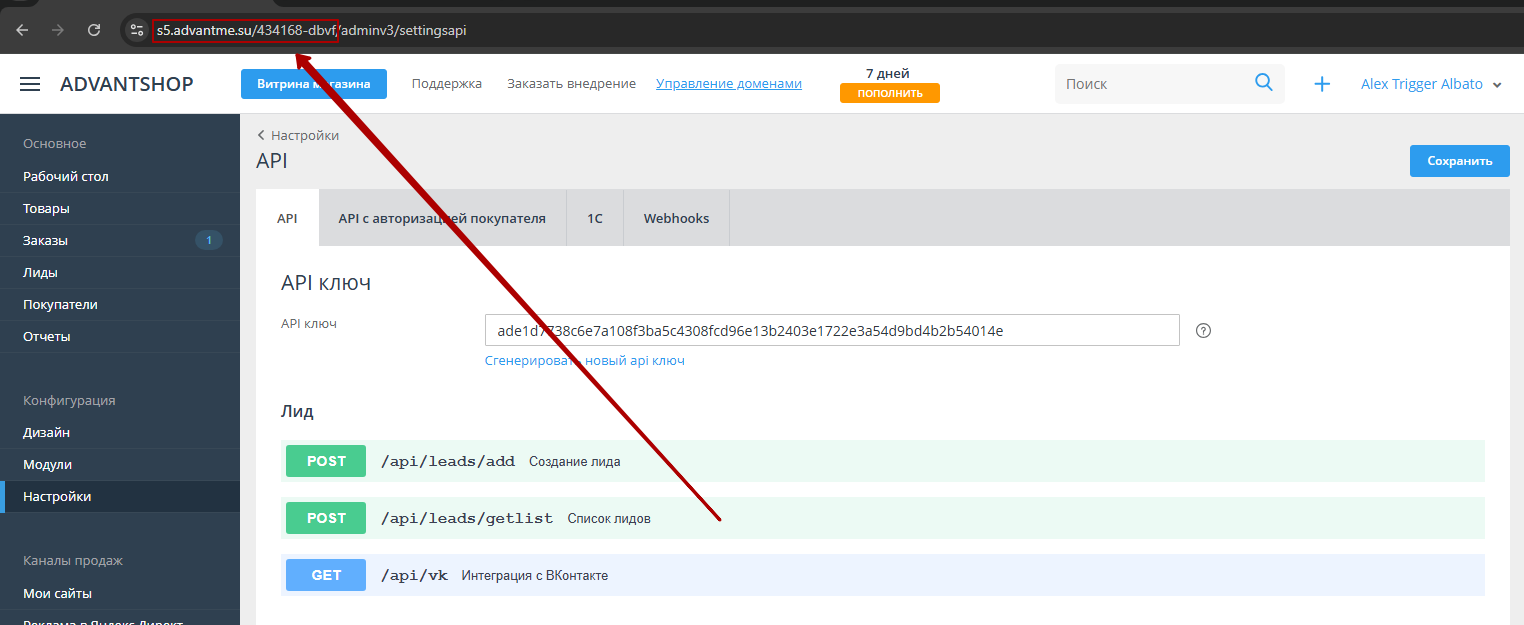Open the hamburger menu next to ADVANTSHOP
This screenshot has width=1524, height=625.
coord(30,85)
